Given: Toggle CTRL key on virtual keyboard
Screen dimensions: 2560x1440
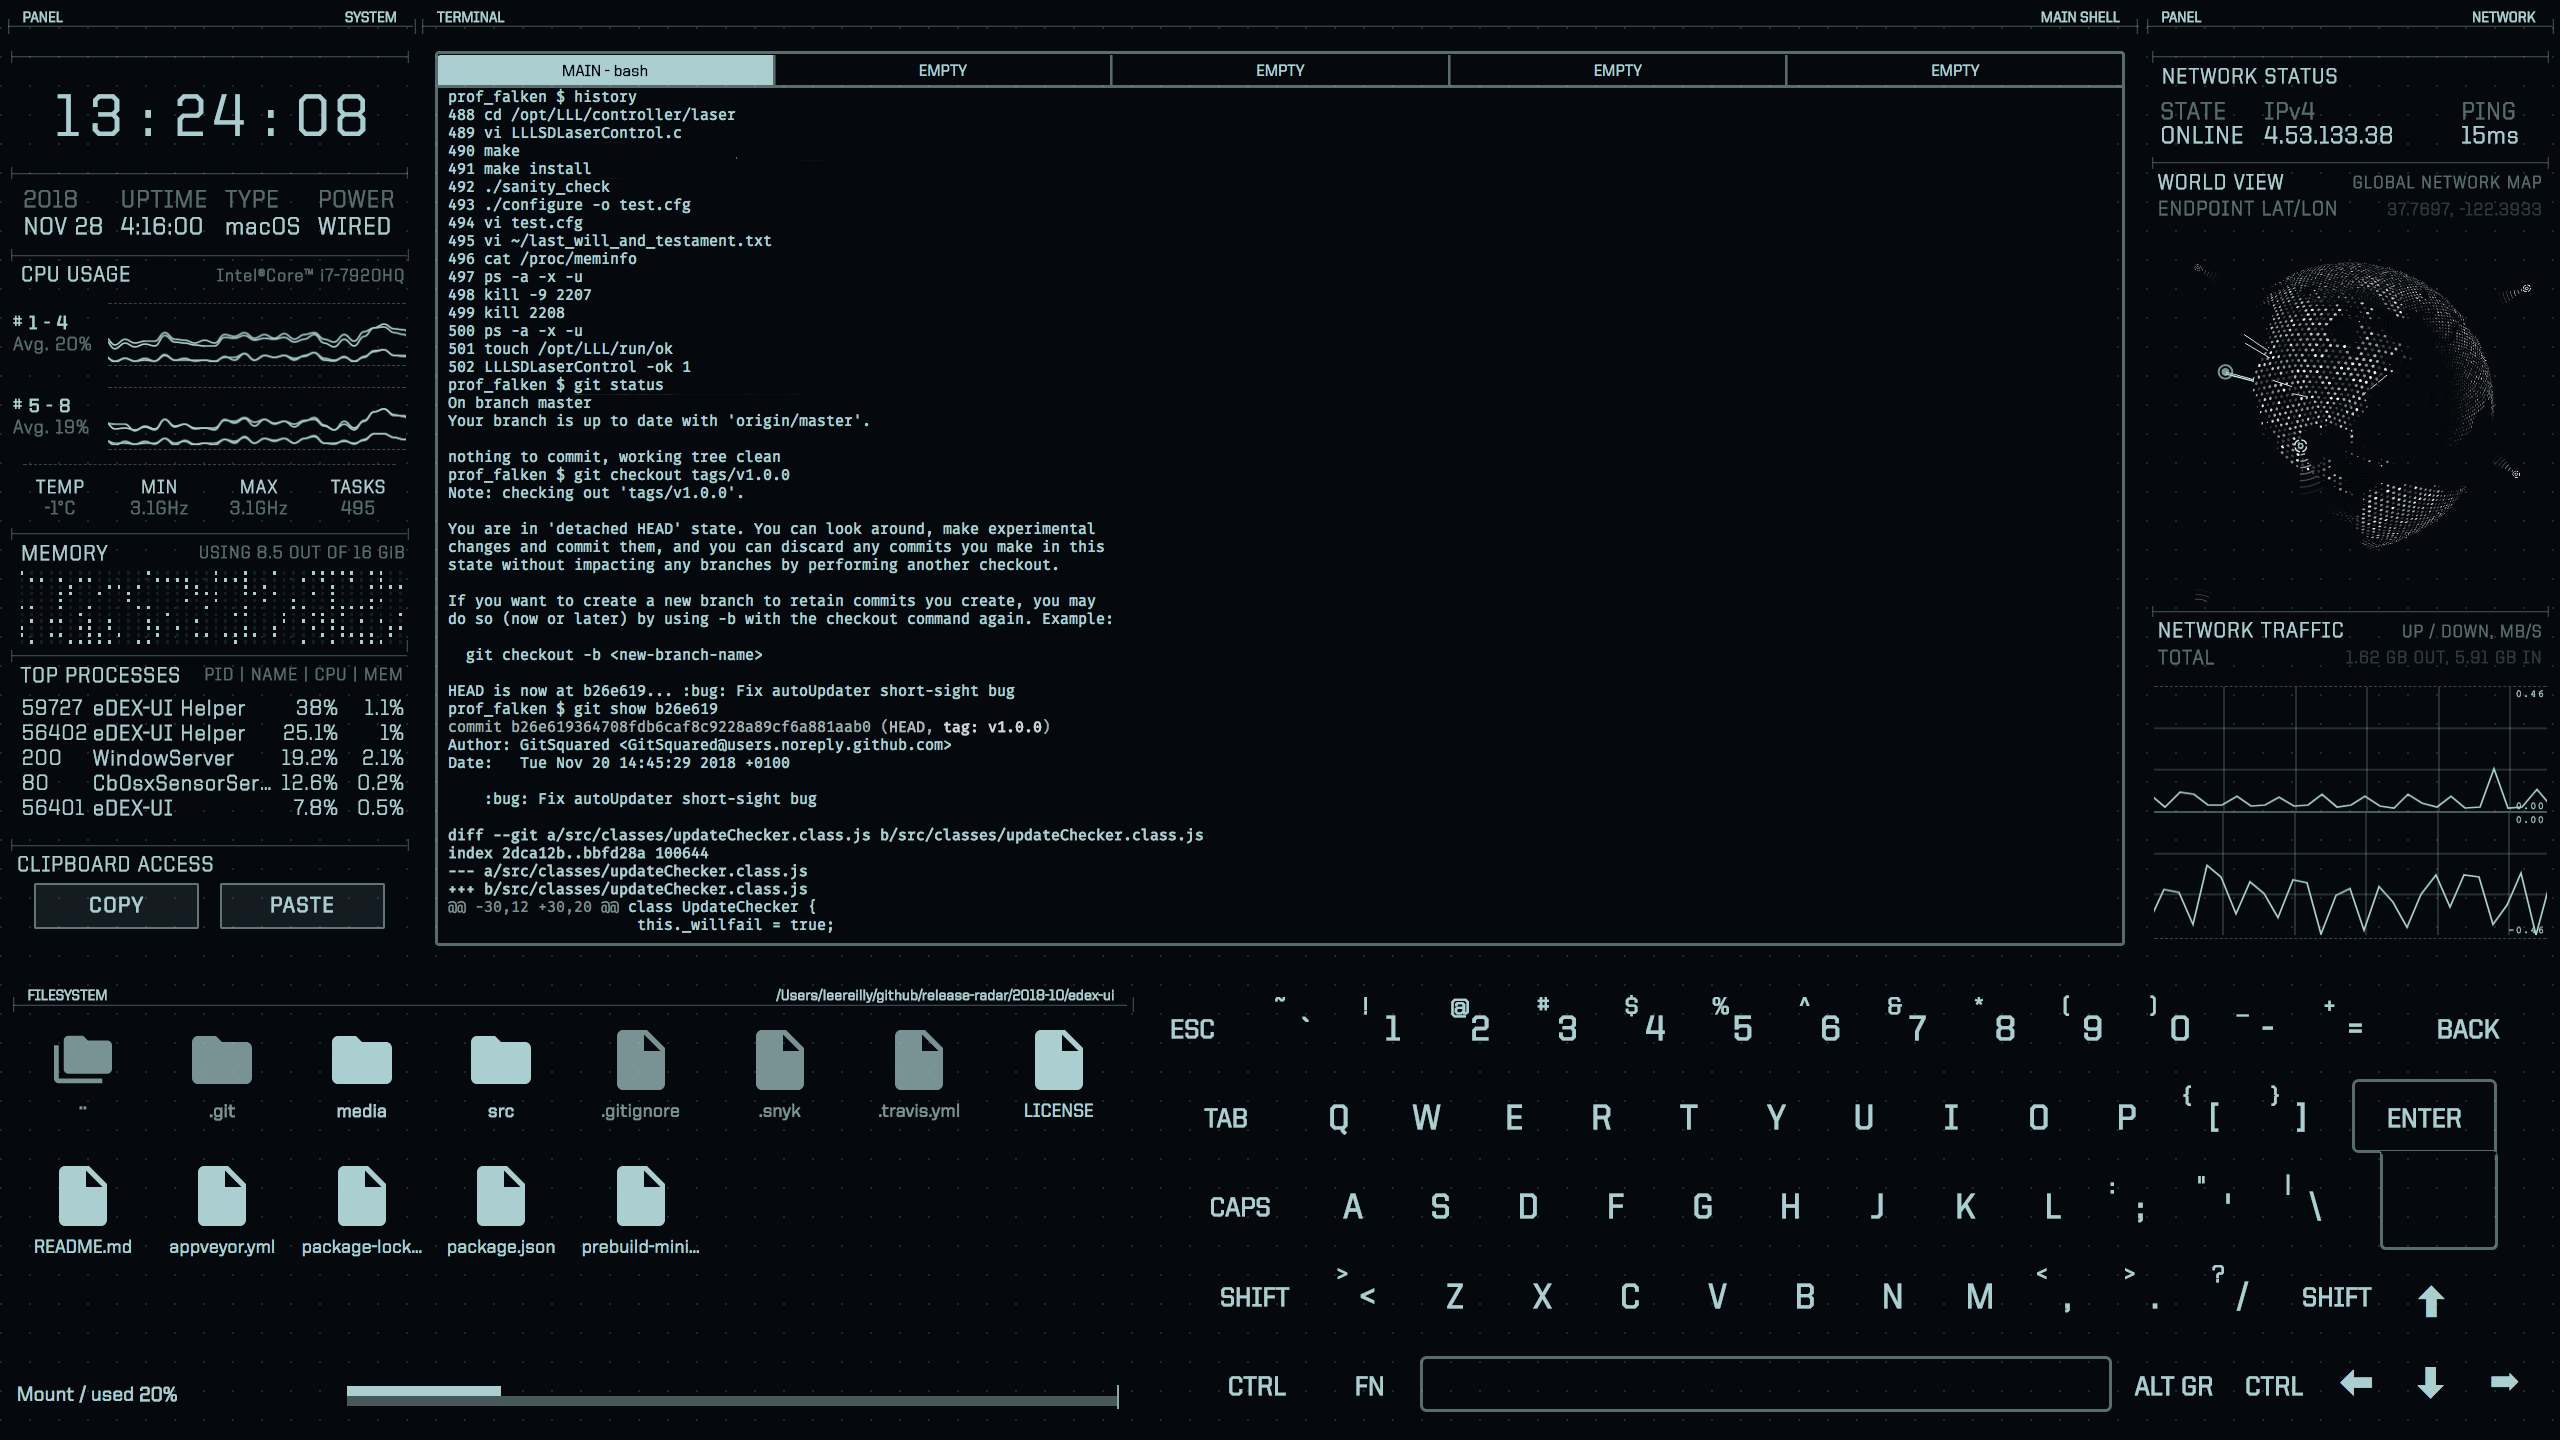Looking at the screenshot, I should tap(1257, 1387).
